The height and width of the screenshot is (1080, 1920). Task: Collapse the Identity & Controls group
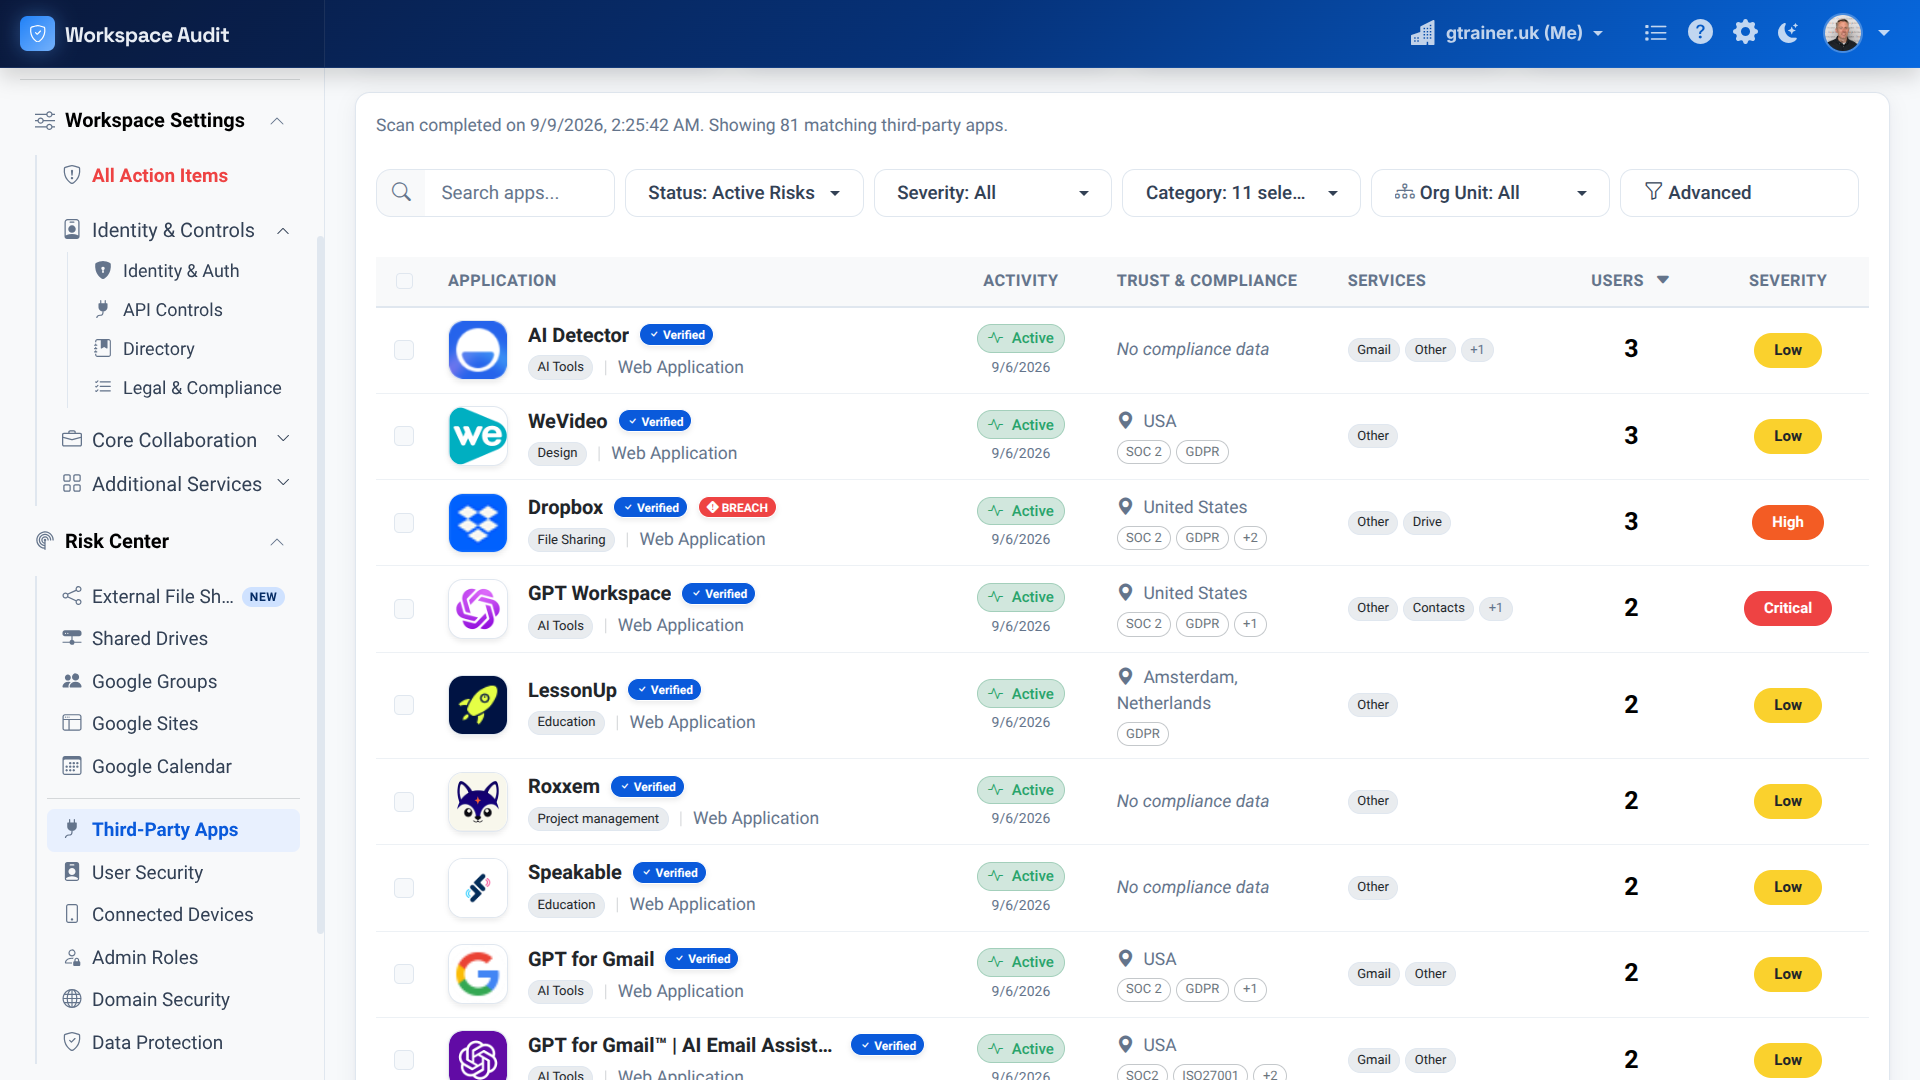(283, 231)
